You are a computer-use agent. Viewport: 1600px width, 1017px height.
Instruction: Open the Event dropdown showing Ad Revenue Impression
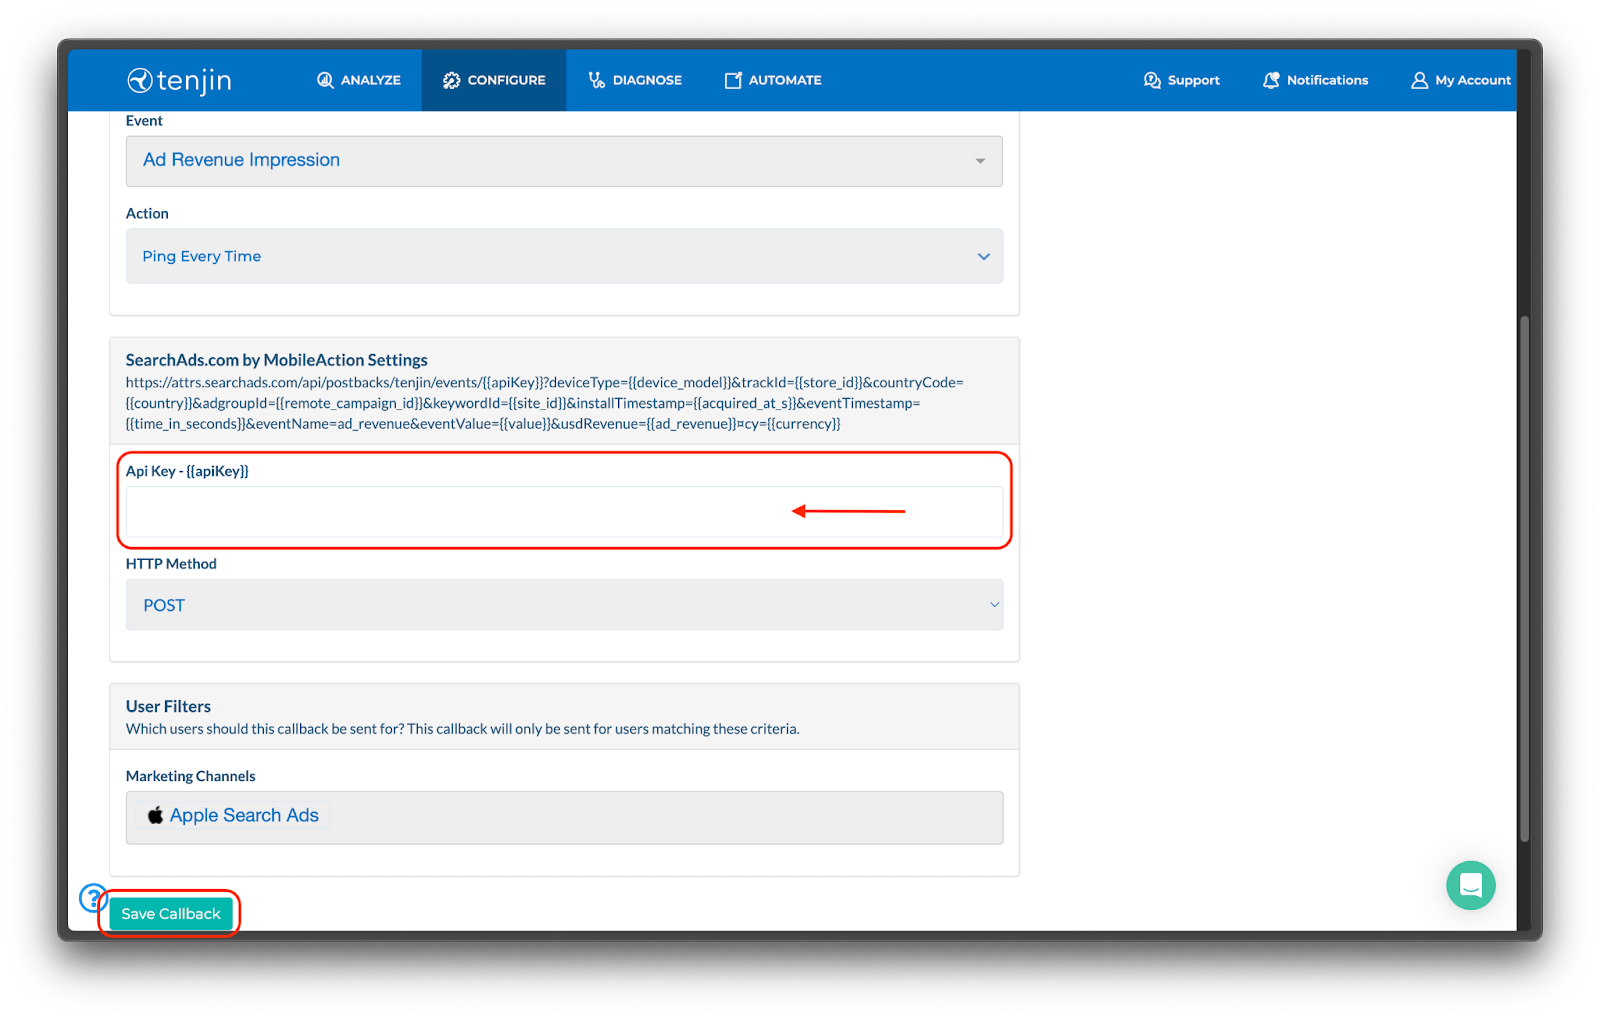point(564,161)
